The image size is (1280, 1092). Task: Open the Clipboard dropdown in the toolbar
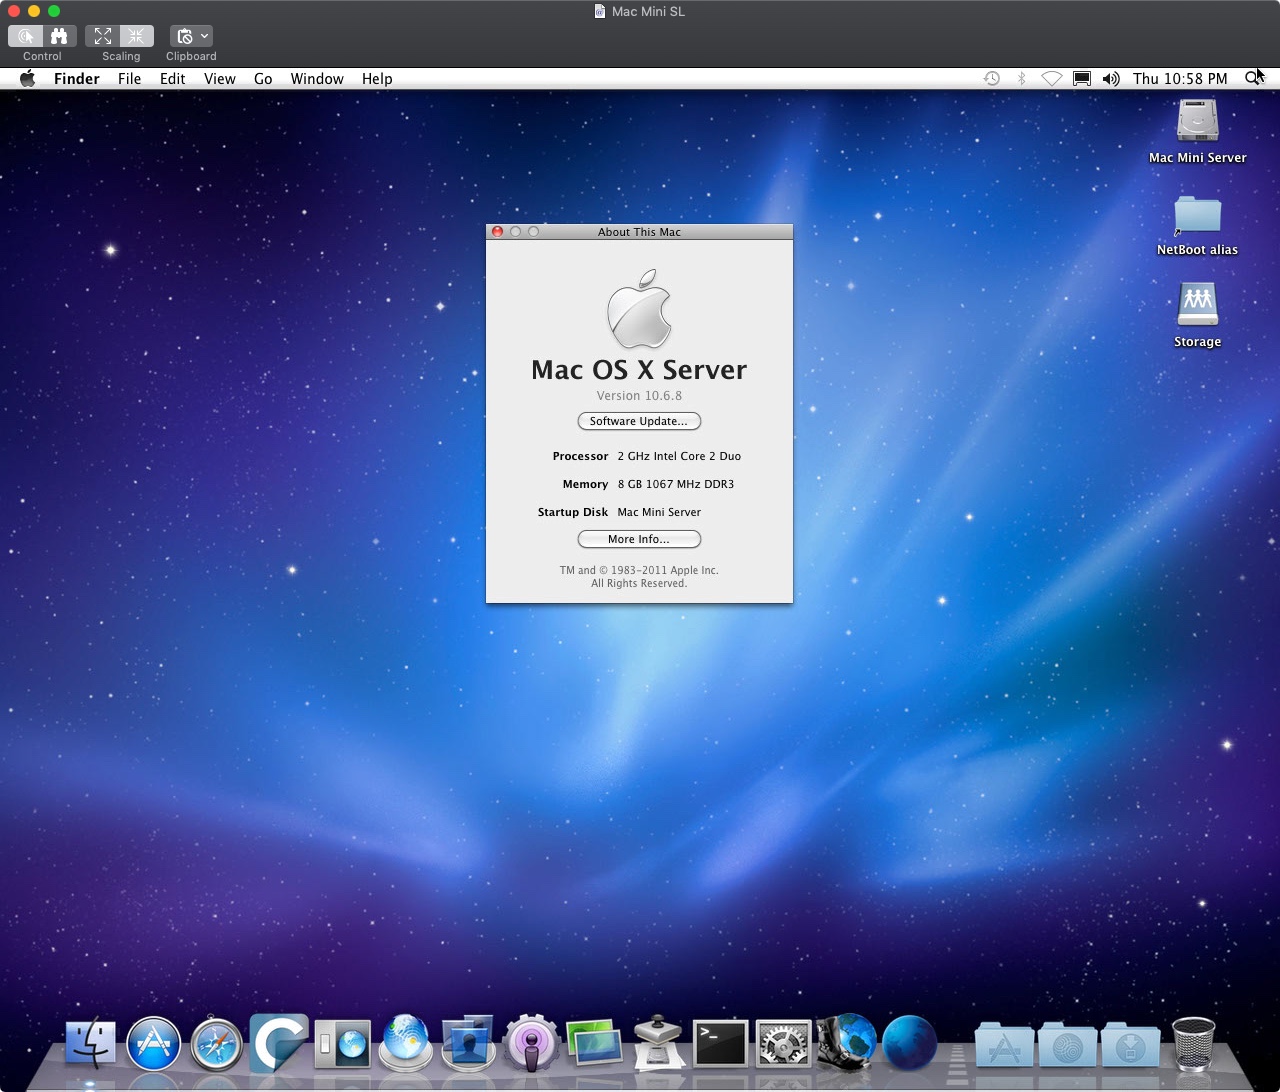point(191,36)
